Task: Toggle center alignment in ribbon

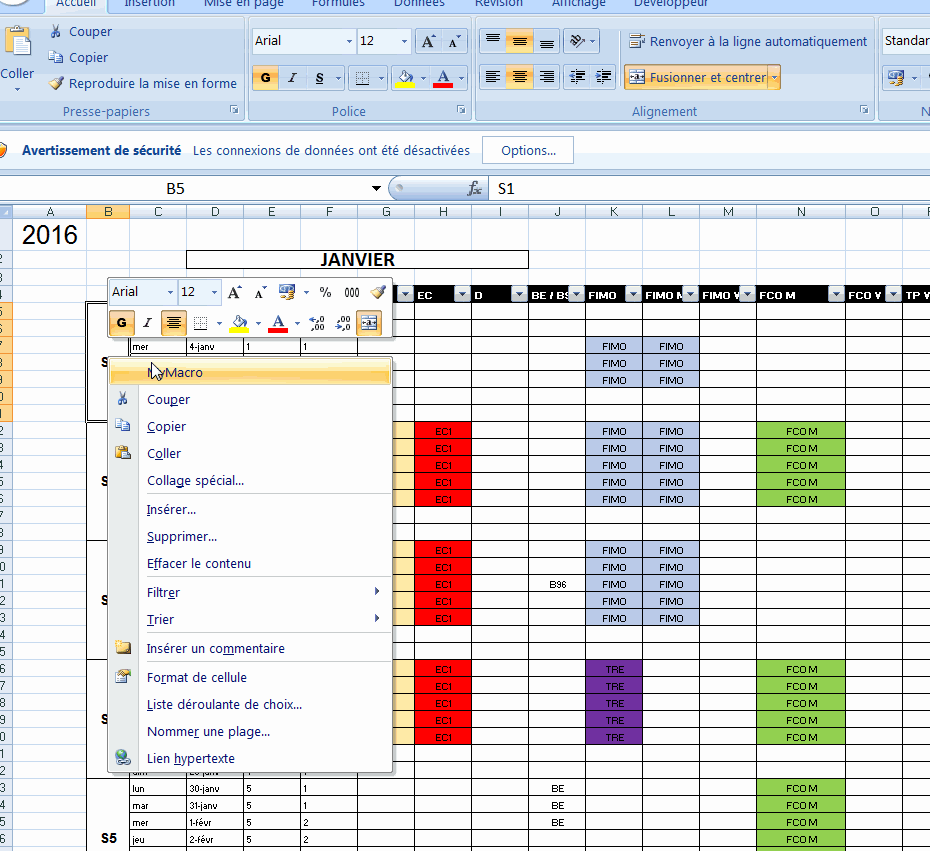Action: tap(520, 77)
